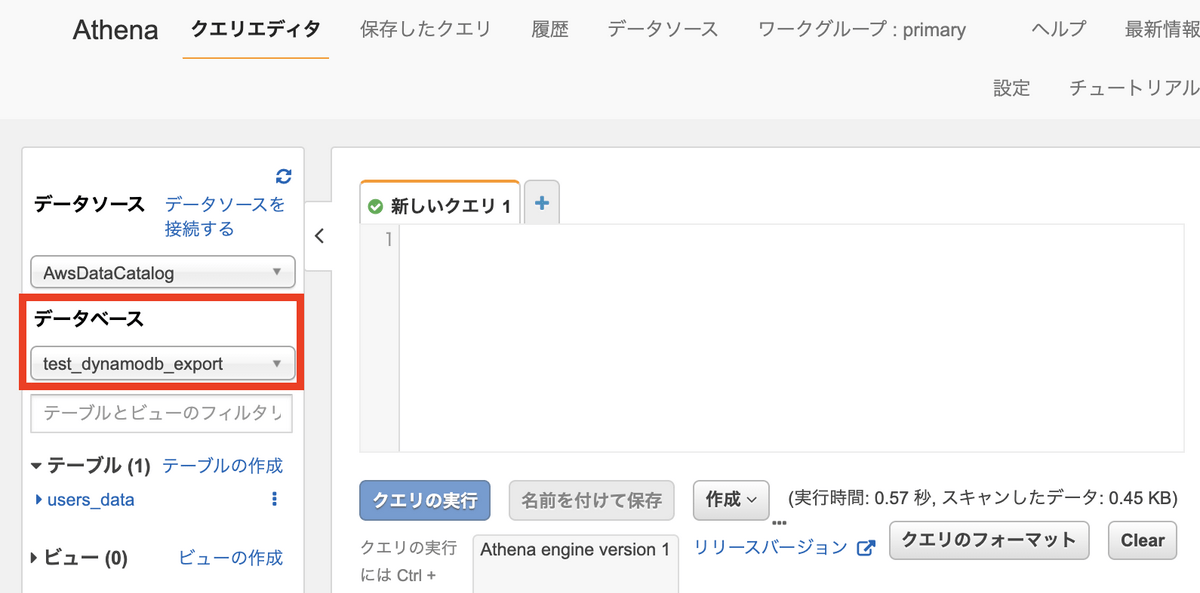Open the チュートリアル link
The width and height of the screenshot is (1200, 593).
pyautogui.click(x=1134, y=88)
